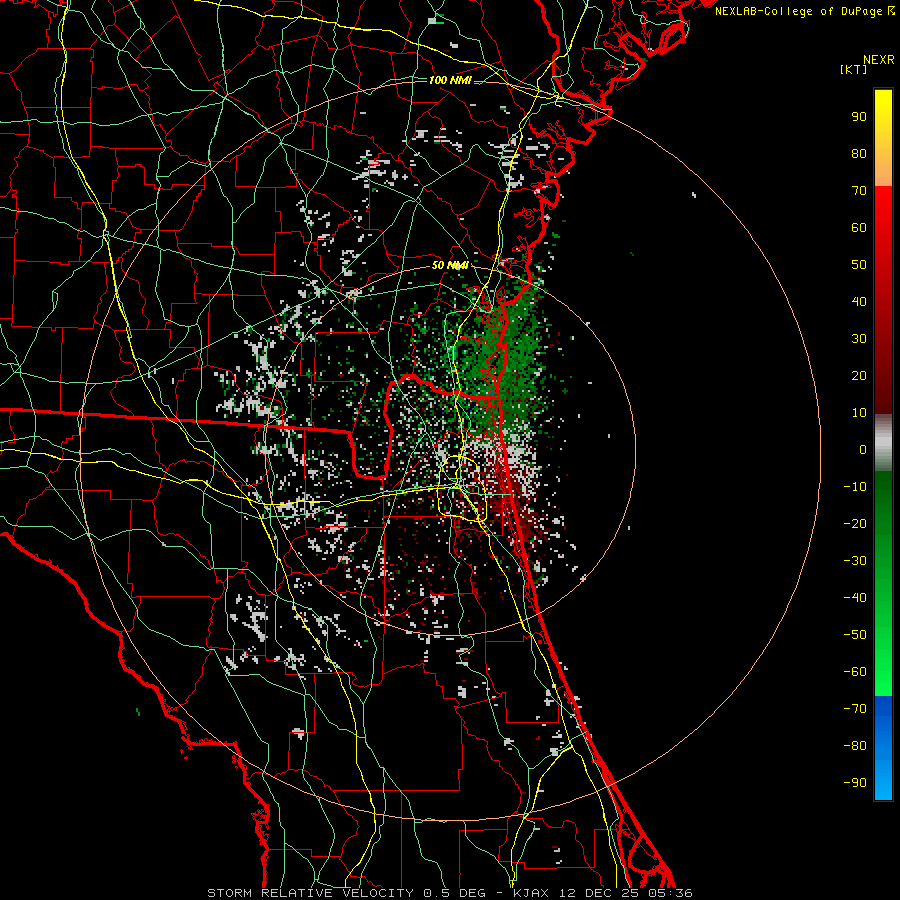The width and height of the screenshot is (900, 900).
Task: Click the KT units label above color scale
Action: pos(854,69)
